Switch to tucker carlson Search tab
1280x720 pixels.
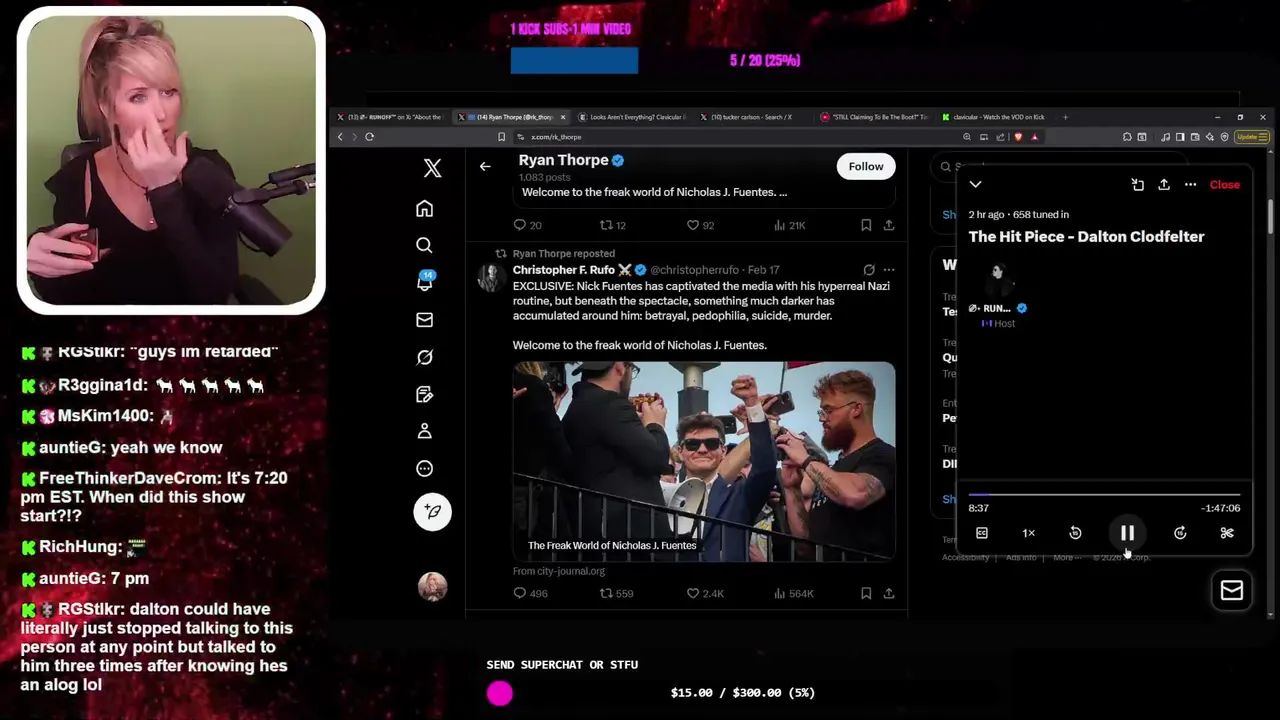pos(752,117)
